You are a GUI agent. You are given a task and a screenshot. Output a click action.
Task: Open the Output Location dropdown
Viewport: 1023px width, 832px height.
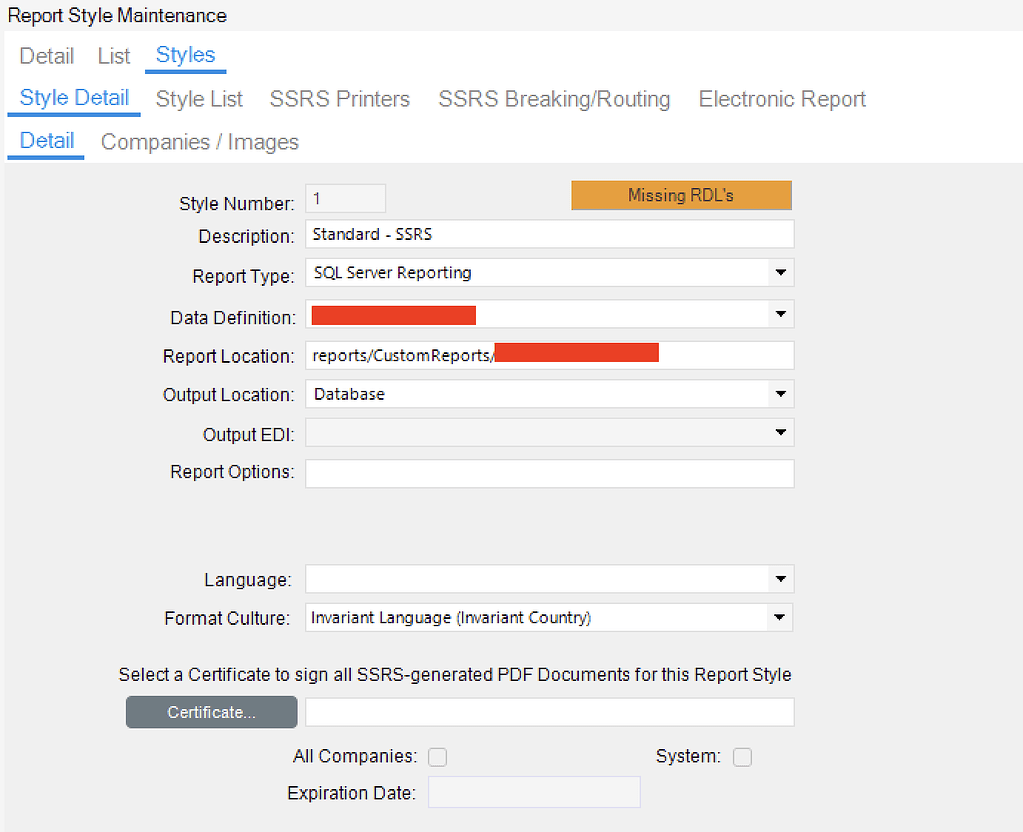pos(780,393)
